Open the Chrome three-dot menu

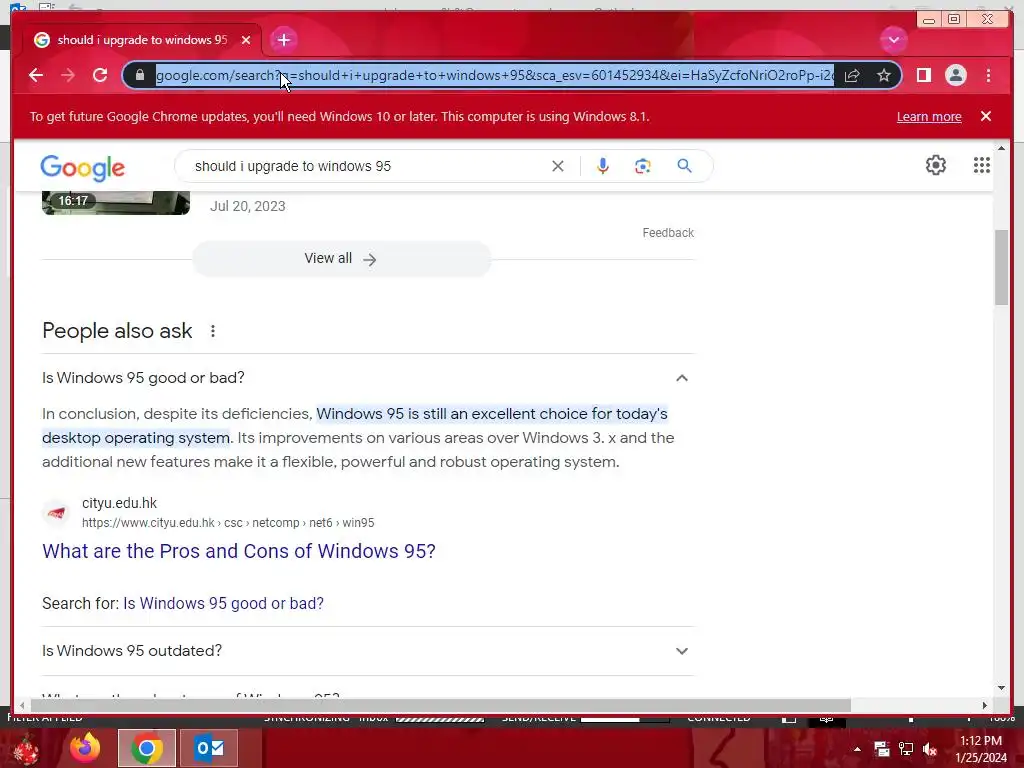click(x=988, y=75)
